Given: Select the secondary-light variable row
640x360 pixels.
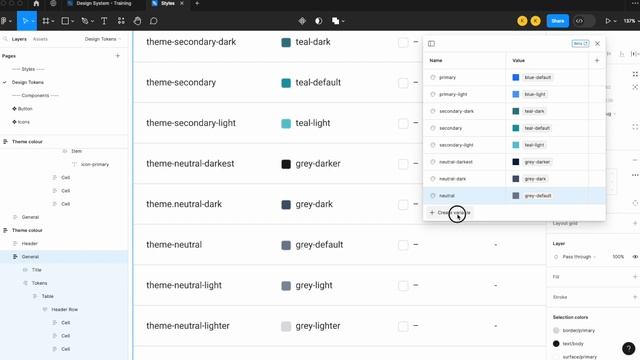Looking at the screenshot, I should (x=514, y=145).
